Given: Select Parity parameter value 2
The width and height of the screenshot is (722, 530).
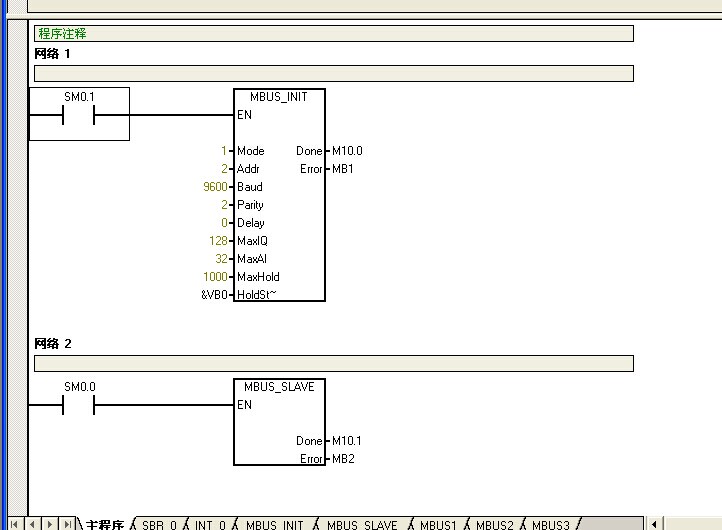Looking at the screenshot, I should (x=224, y=205).
